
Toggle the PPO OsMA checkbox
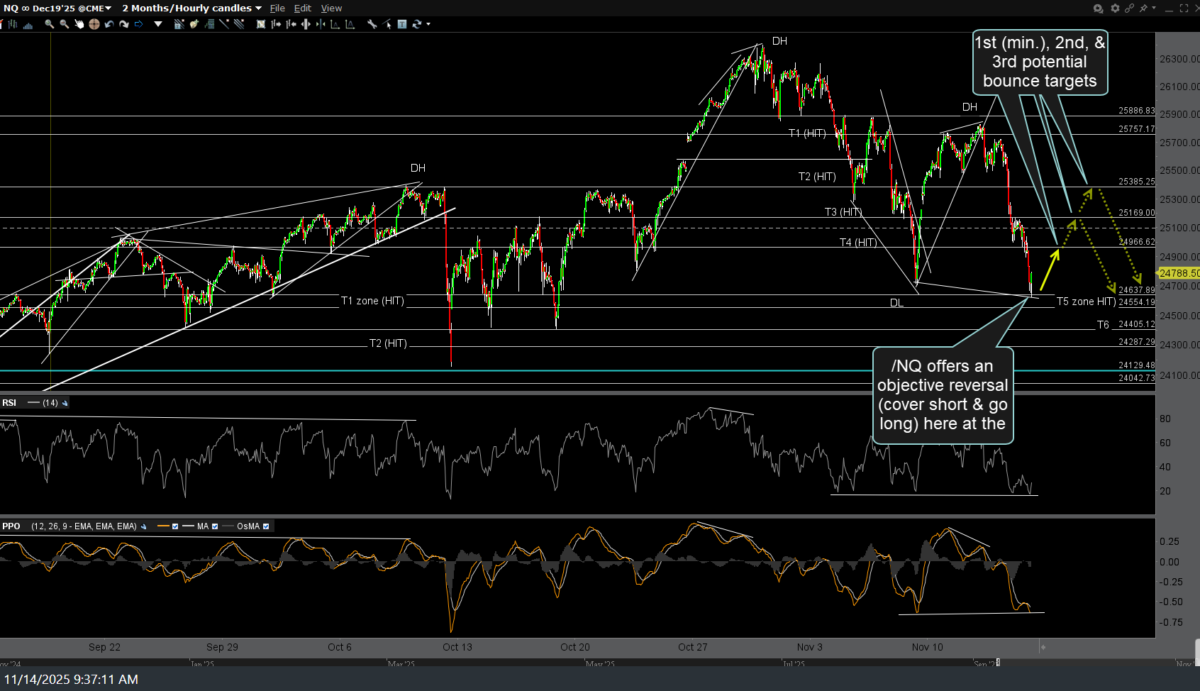click(x=266, y=525)
